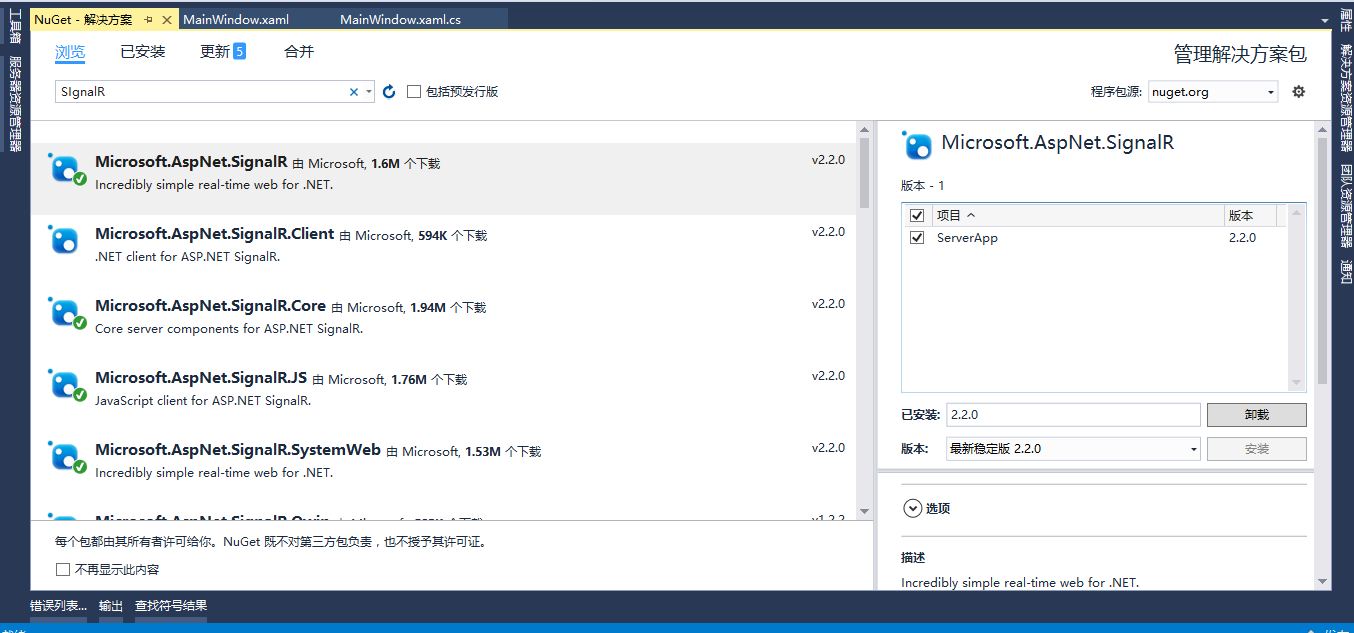Click the list scrollbar down arrow
The height and width of the screenshot is (633, 1354).
point(865,513)
